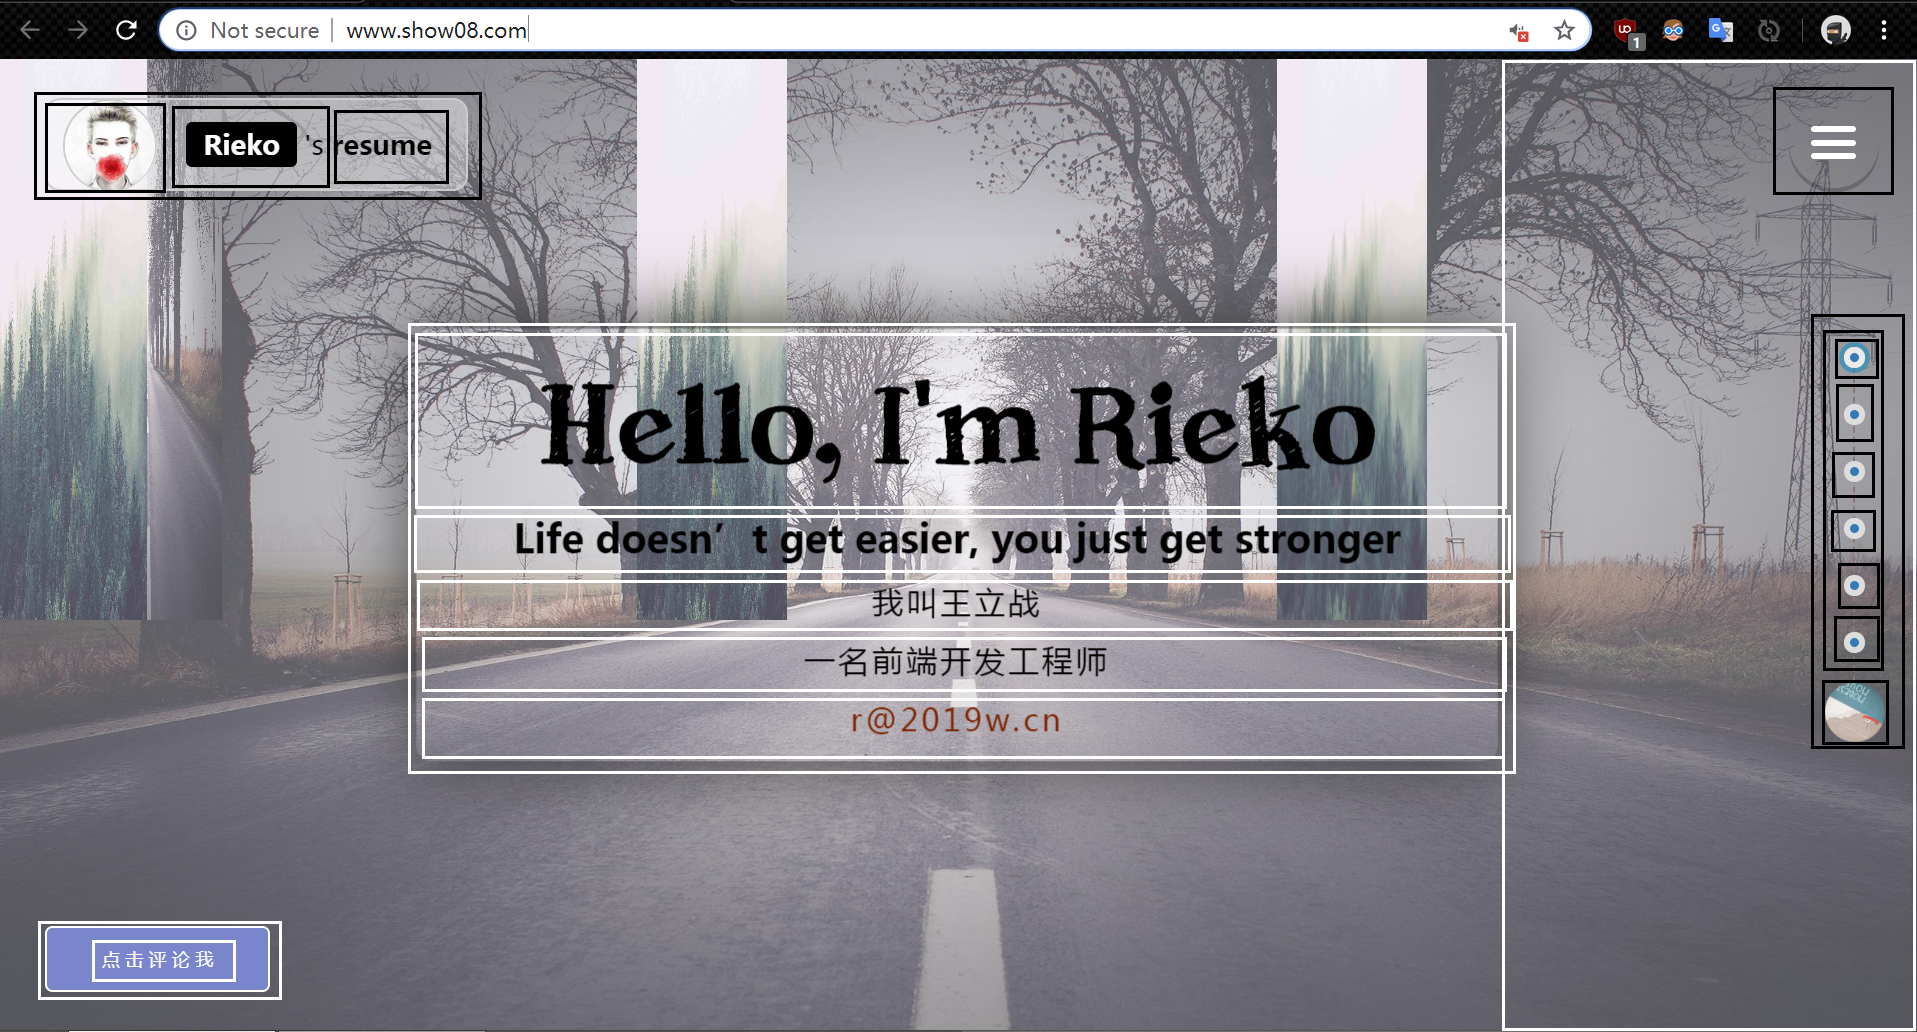Click the black Rieko name badge
Viewport: 1917px width, 1032px height.
click(242, 145)
